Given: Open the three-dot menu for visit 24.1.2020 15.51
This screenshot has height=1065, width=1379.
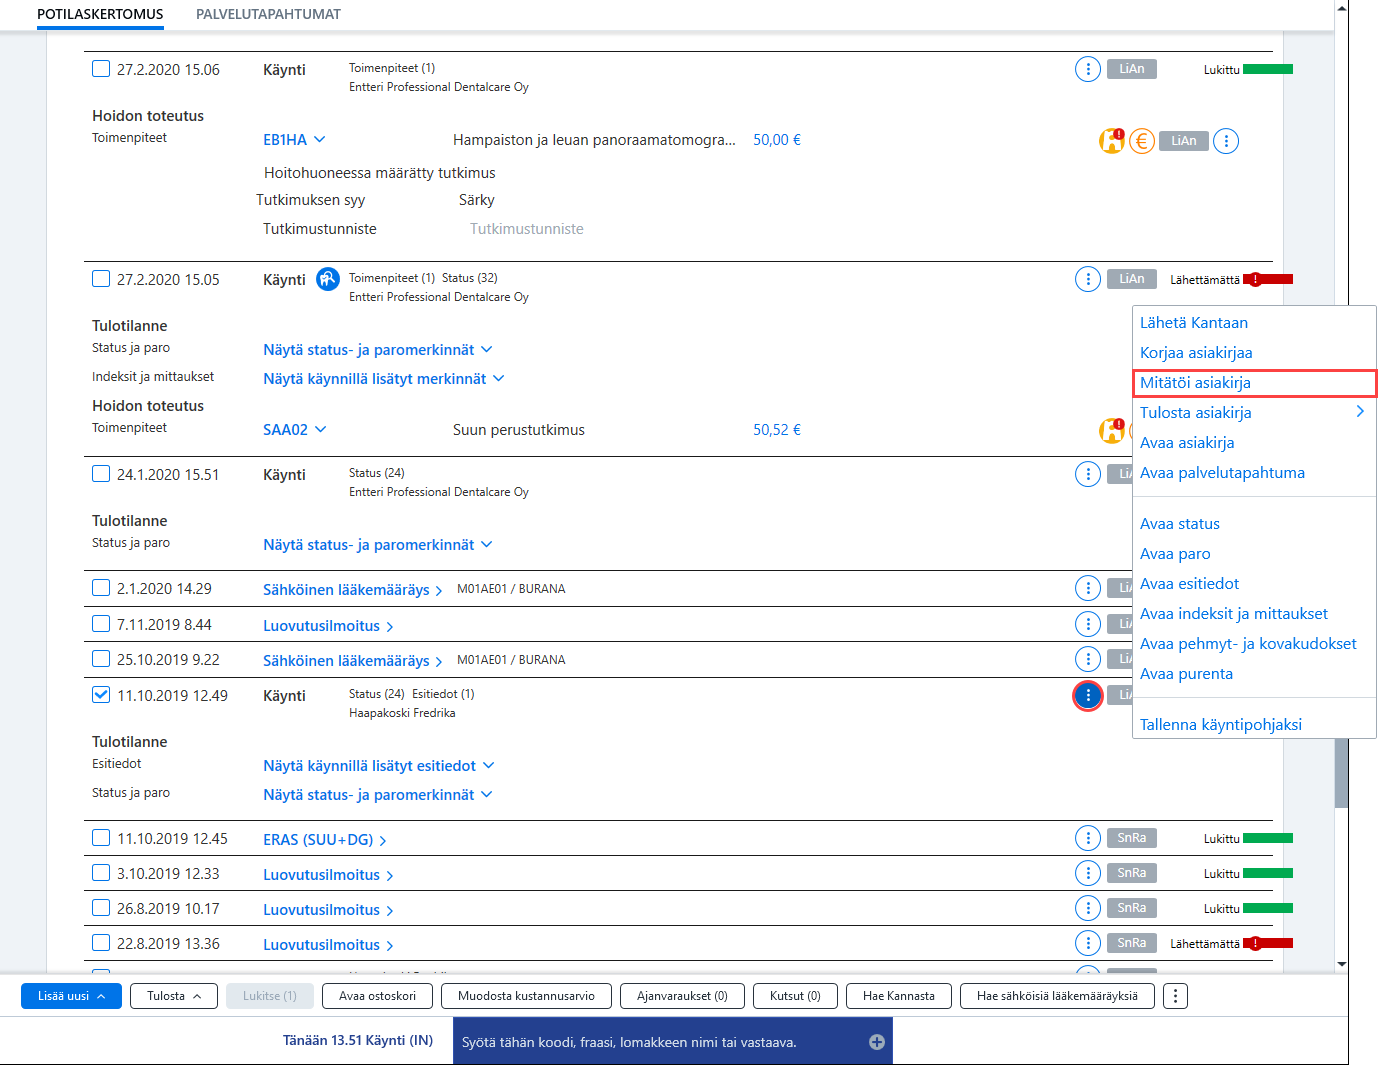Looking at the screenshot, I should click(x=1088, y=474).
